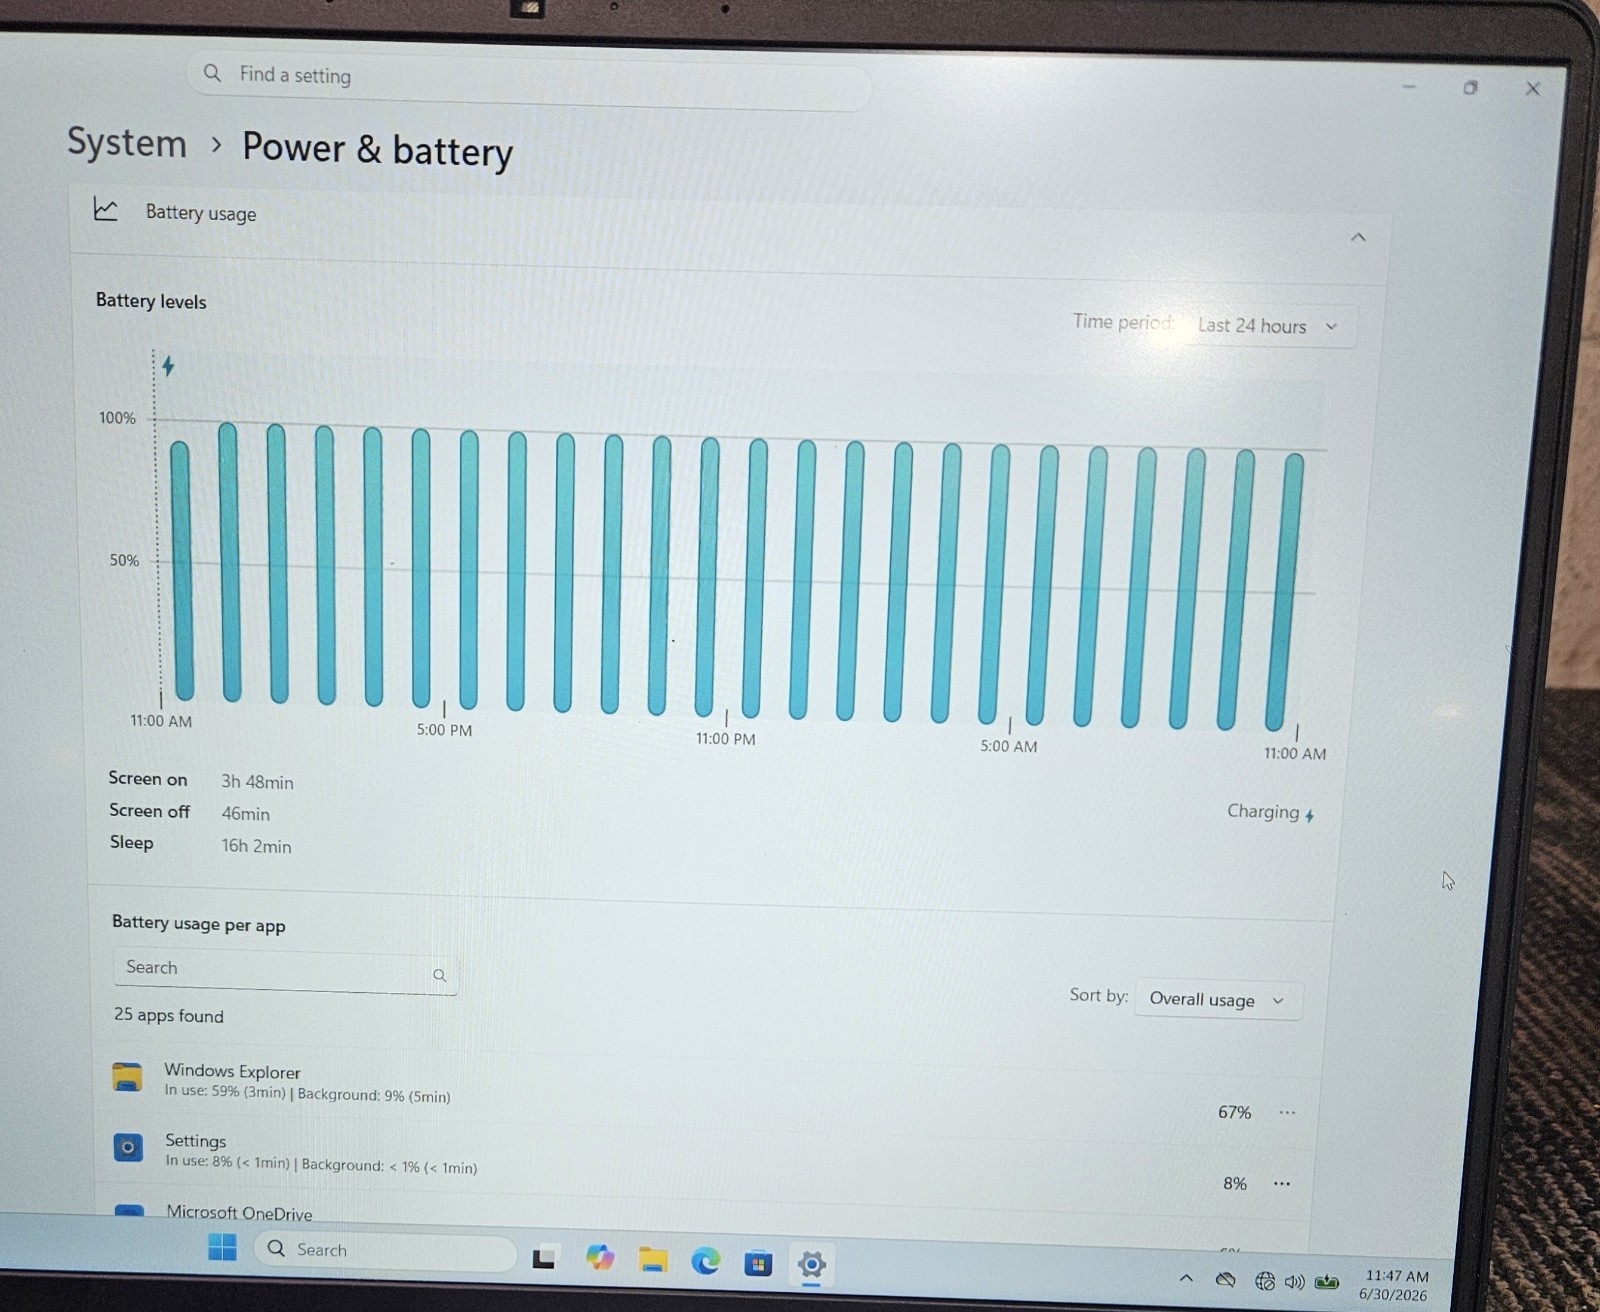Click the app Search field under Battery usage per app
This screenshot has height=1312, width=1600.
285,971
